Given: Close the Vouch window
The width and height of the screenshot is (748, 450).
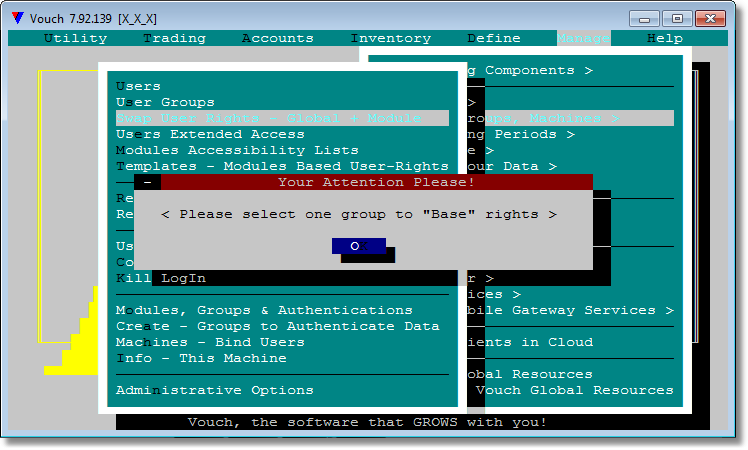Looking at the screenshot, I should (710, 19).
